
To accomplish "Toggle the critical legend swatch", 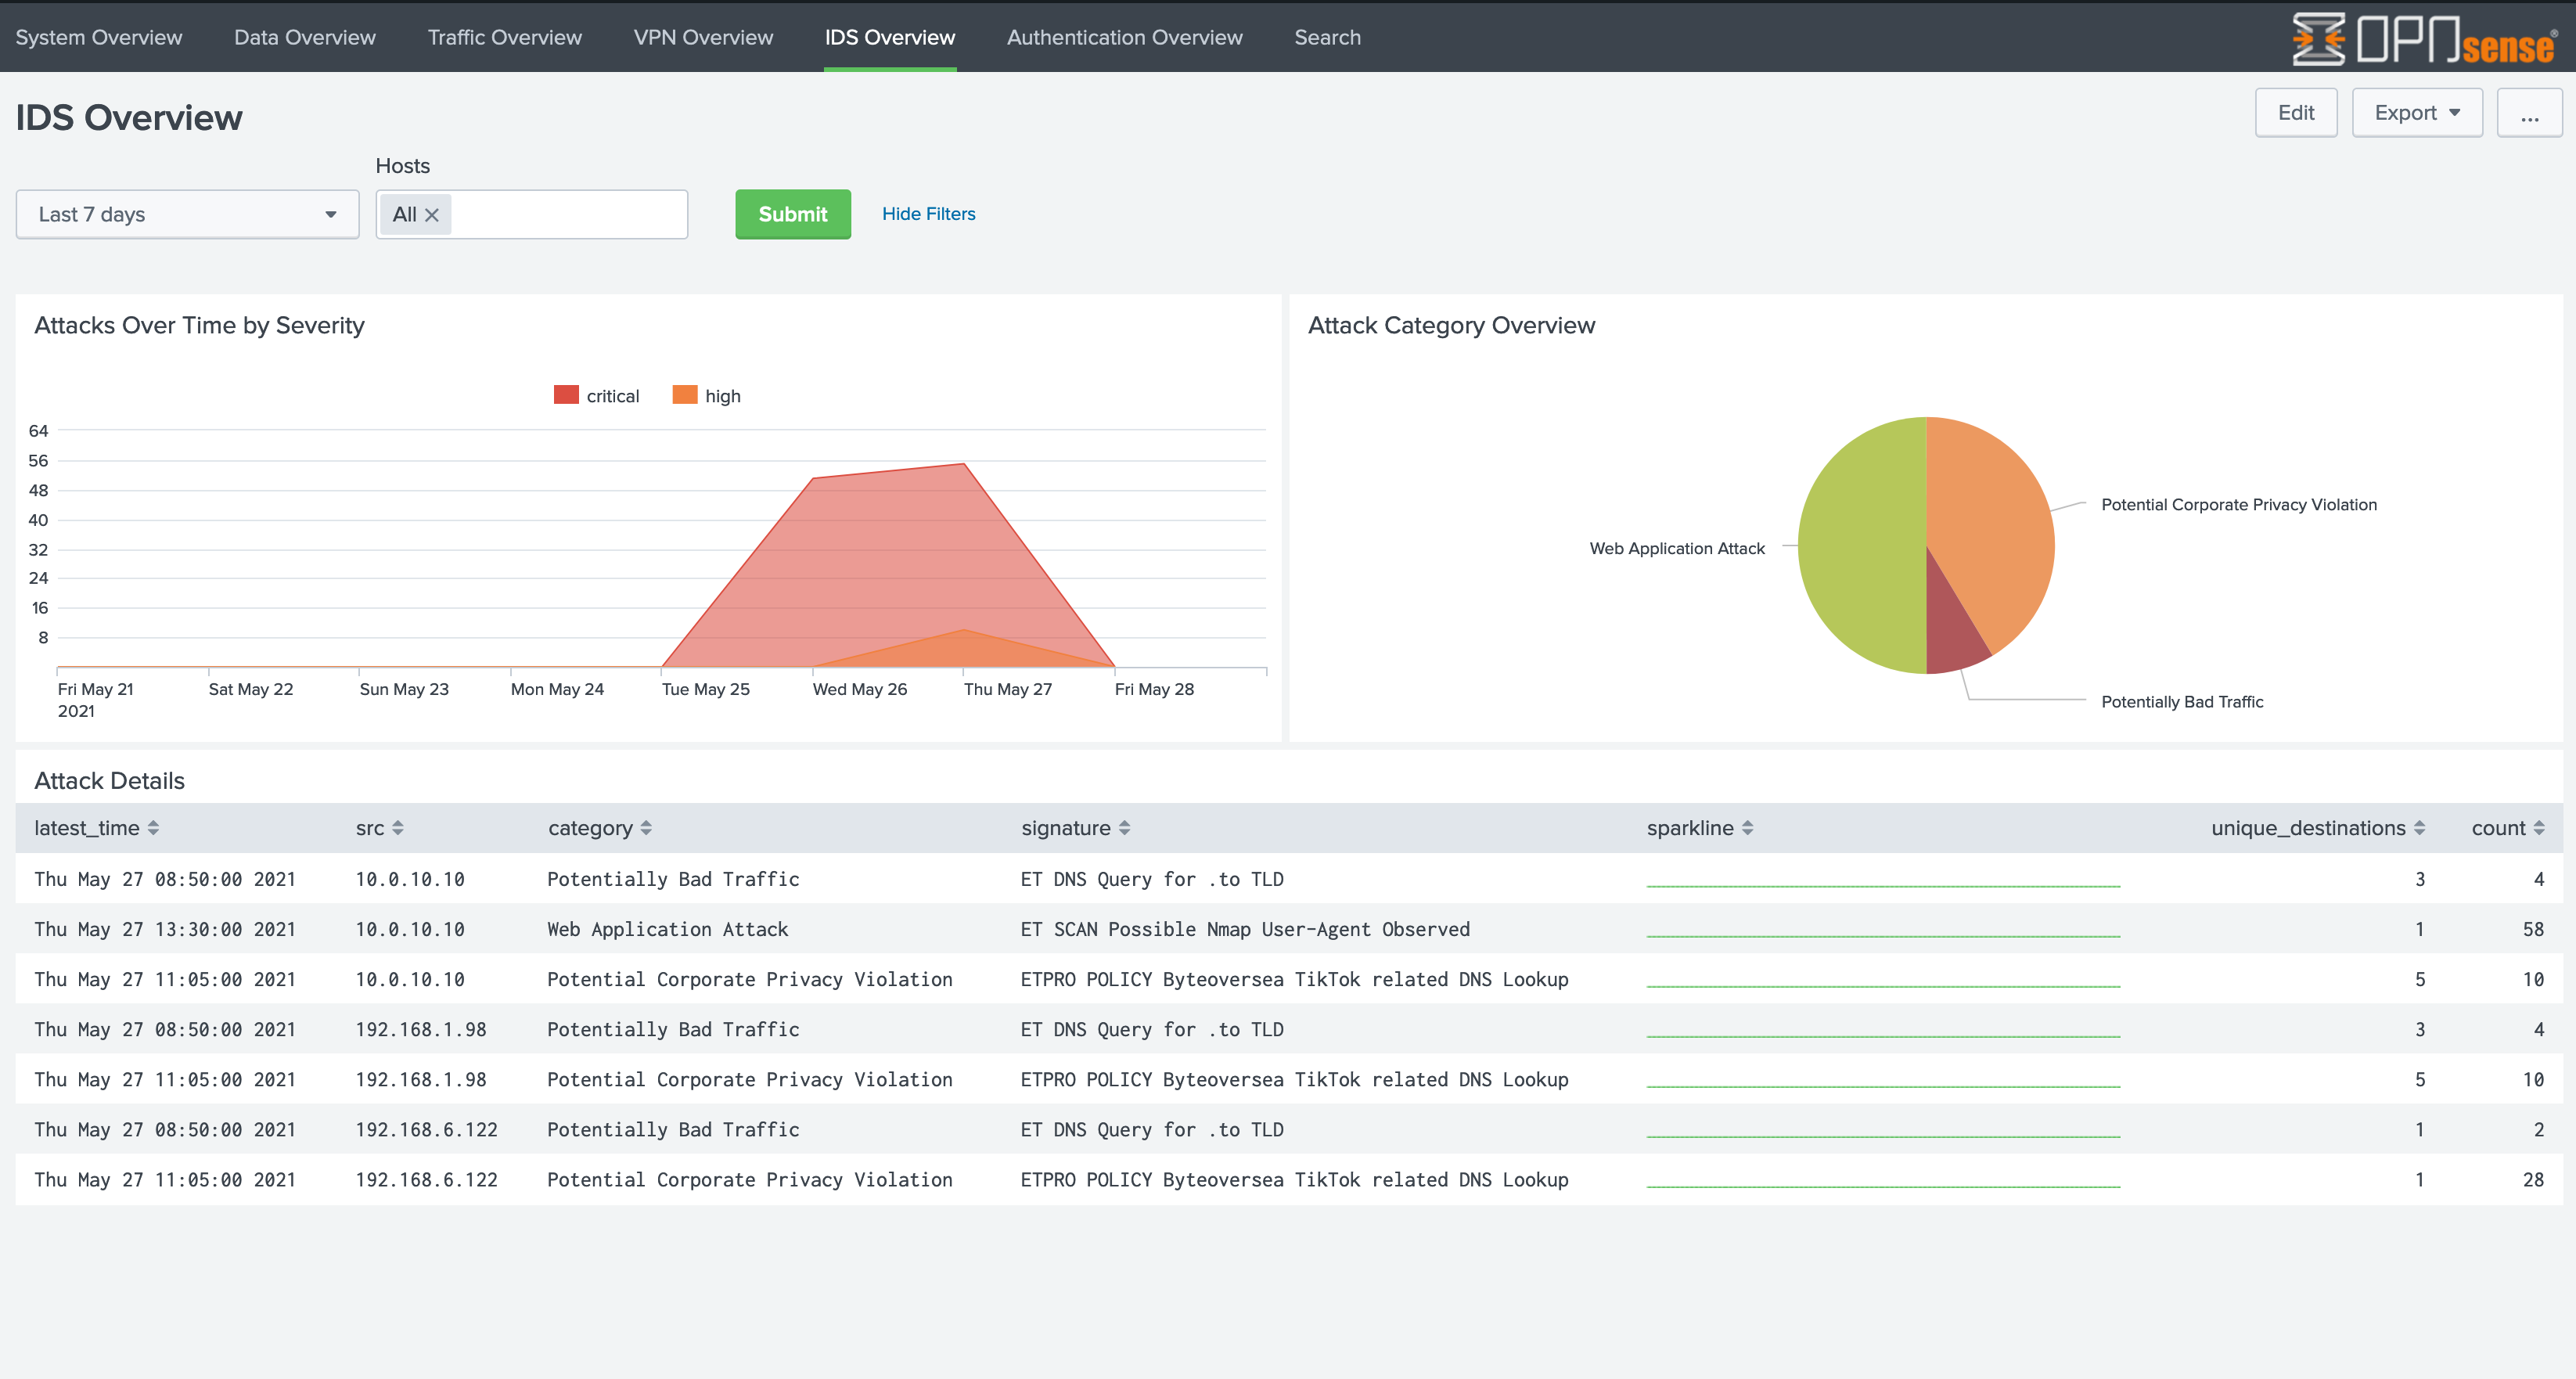I will (x=566, y=395).
